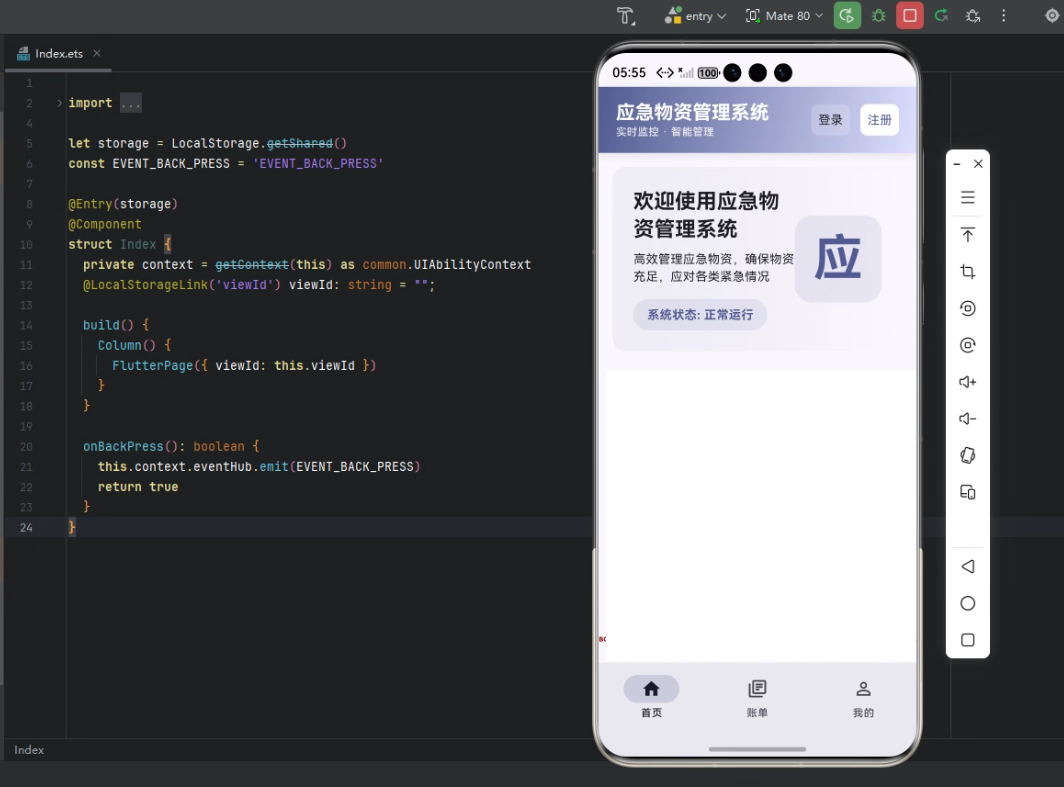The height and width of the screenshot is (787, 1064).
Task: Open the emulator toolbar hamburger menu
Action: (x=968, y=197)
